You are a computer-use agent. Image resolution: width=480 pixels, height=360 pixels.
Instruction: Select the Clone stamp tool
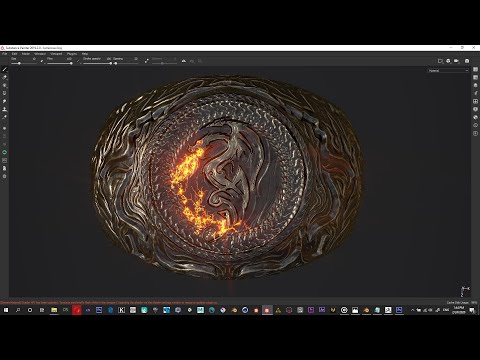point(5,109)
